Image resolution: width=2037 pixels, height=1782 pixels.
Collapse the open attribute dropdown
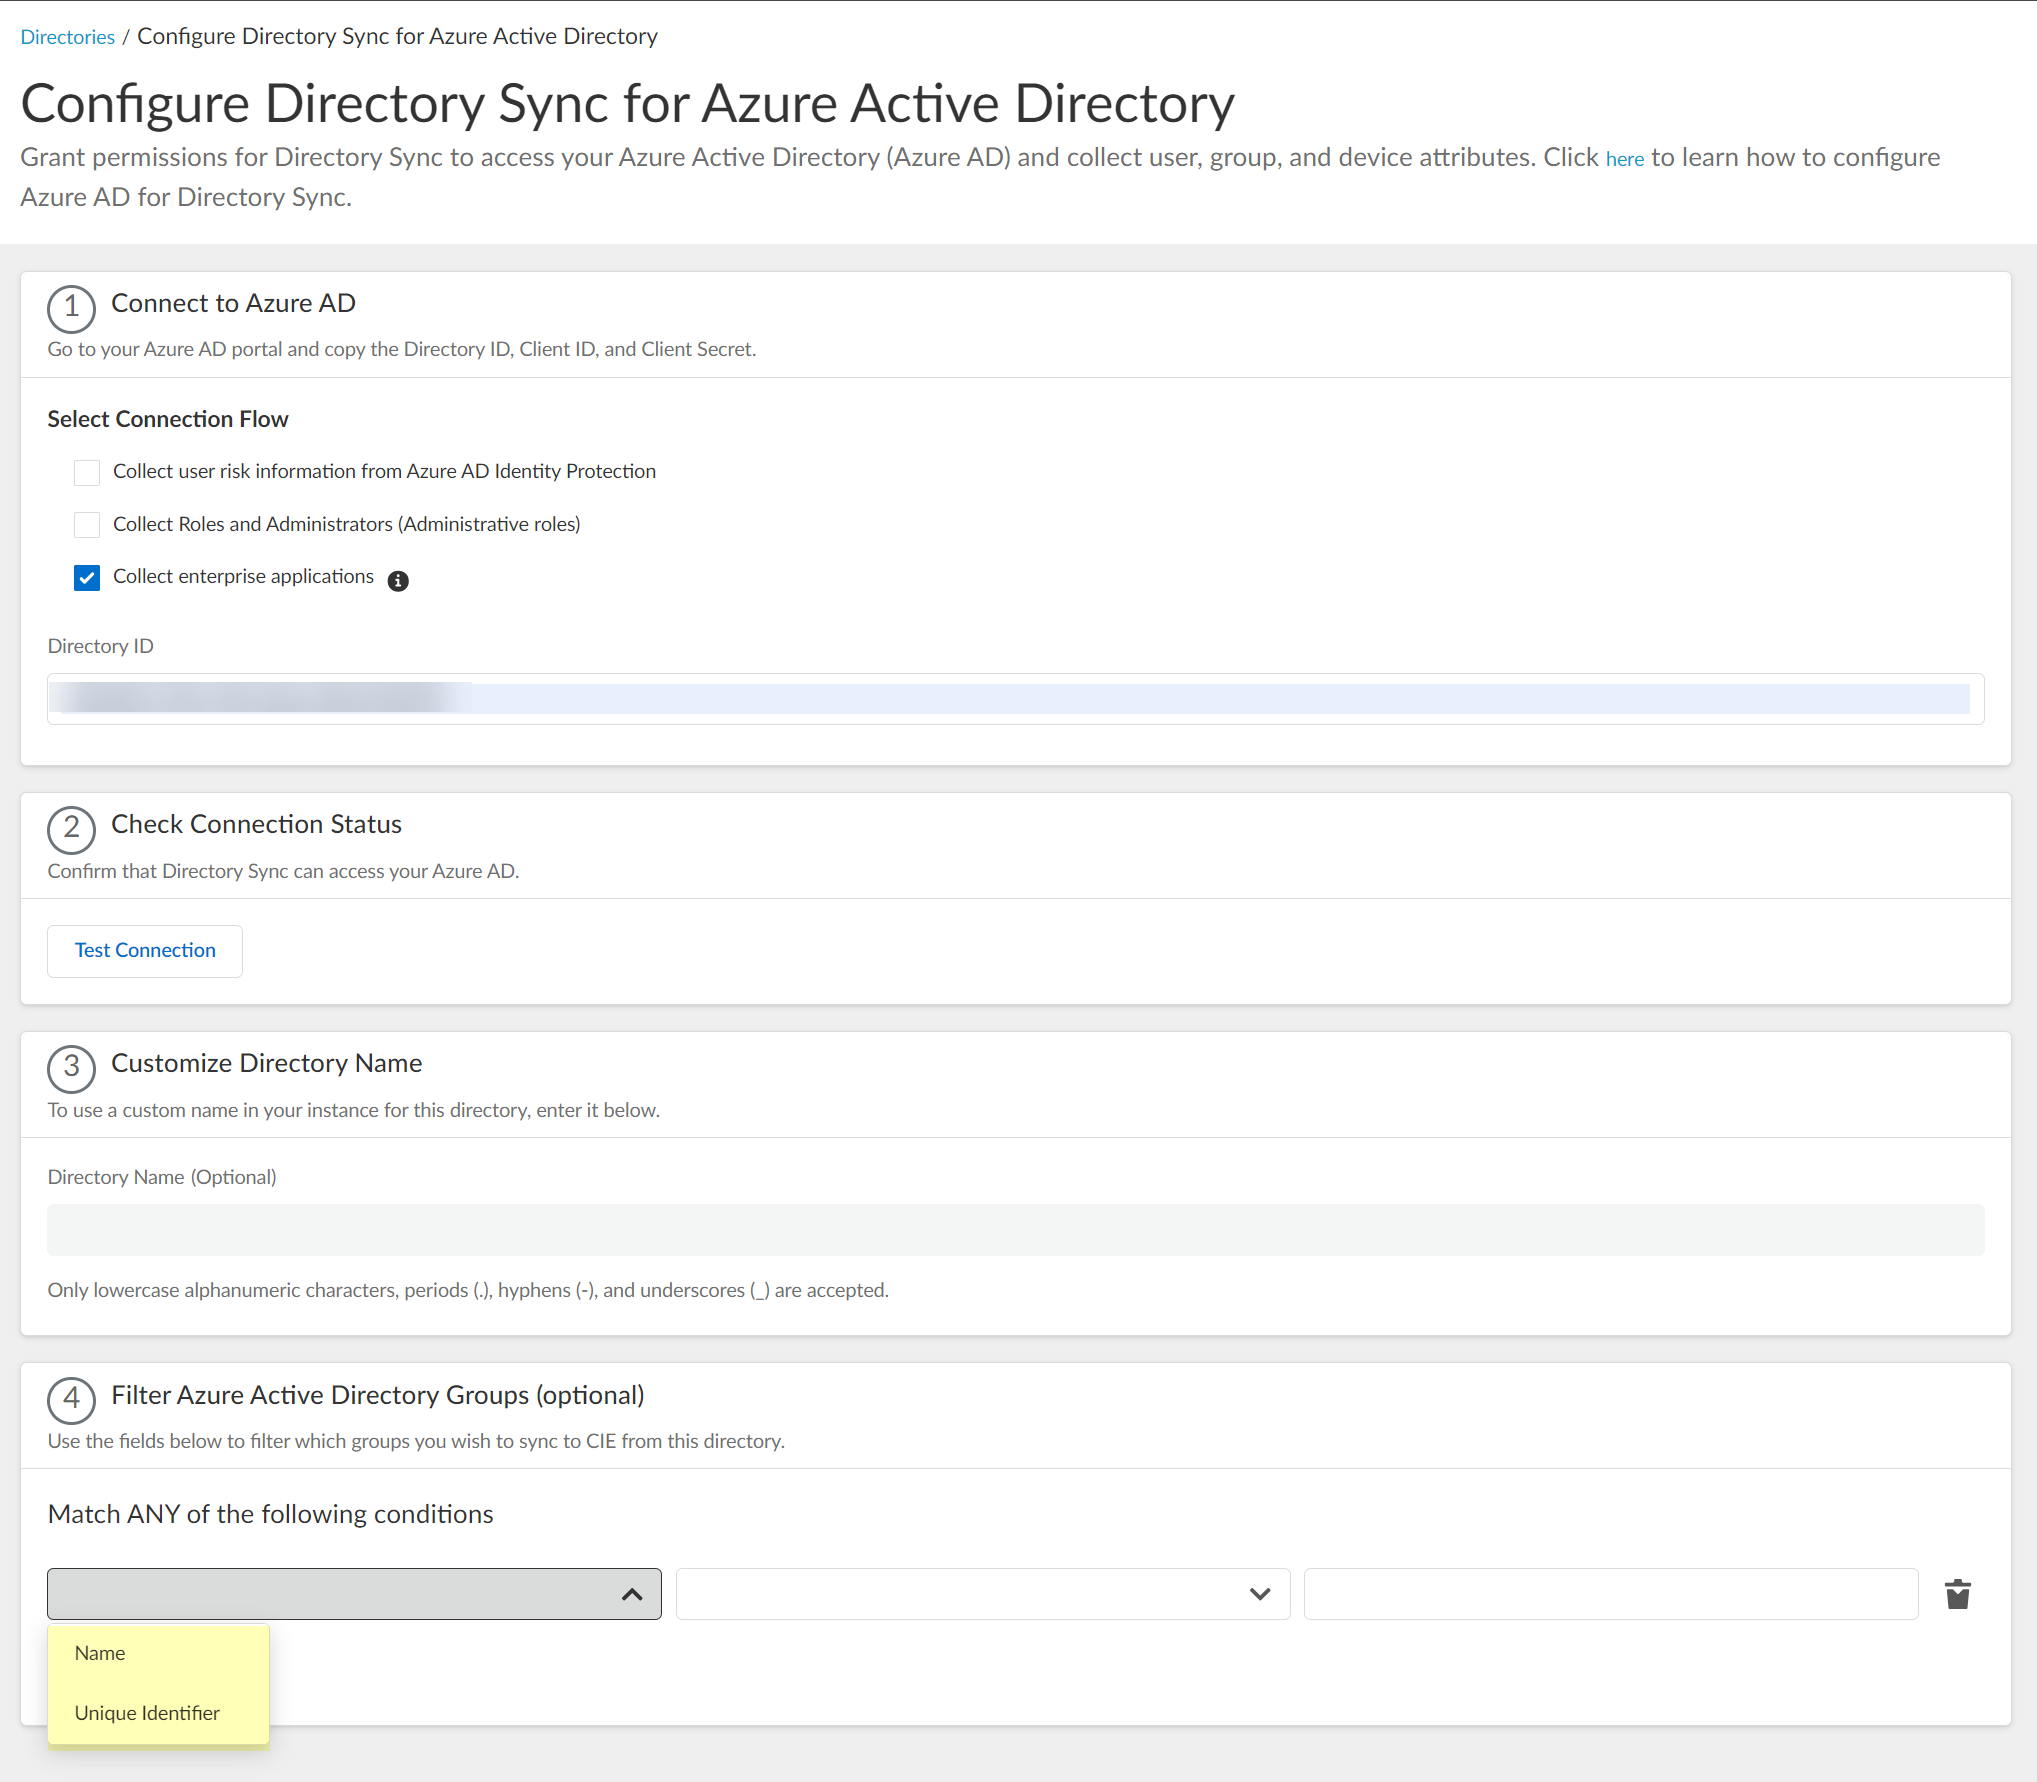coord(353,1594)
